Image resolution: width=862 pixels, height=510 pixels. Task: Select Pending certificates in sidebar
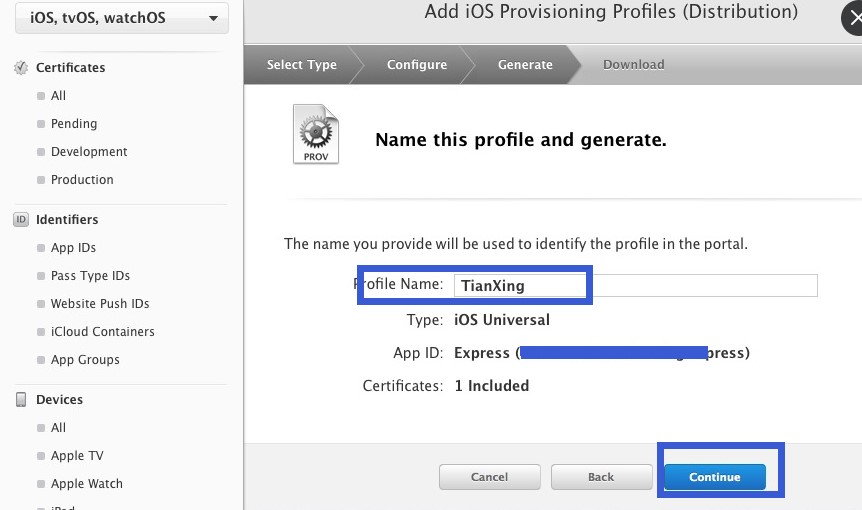point(74,124)
